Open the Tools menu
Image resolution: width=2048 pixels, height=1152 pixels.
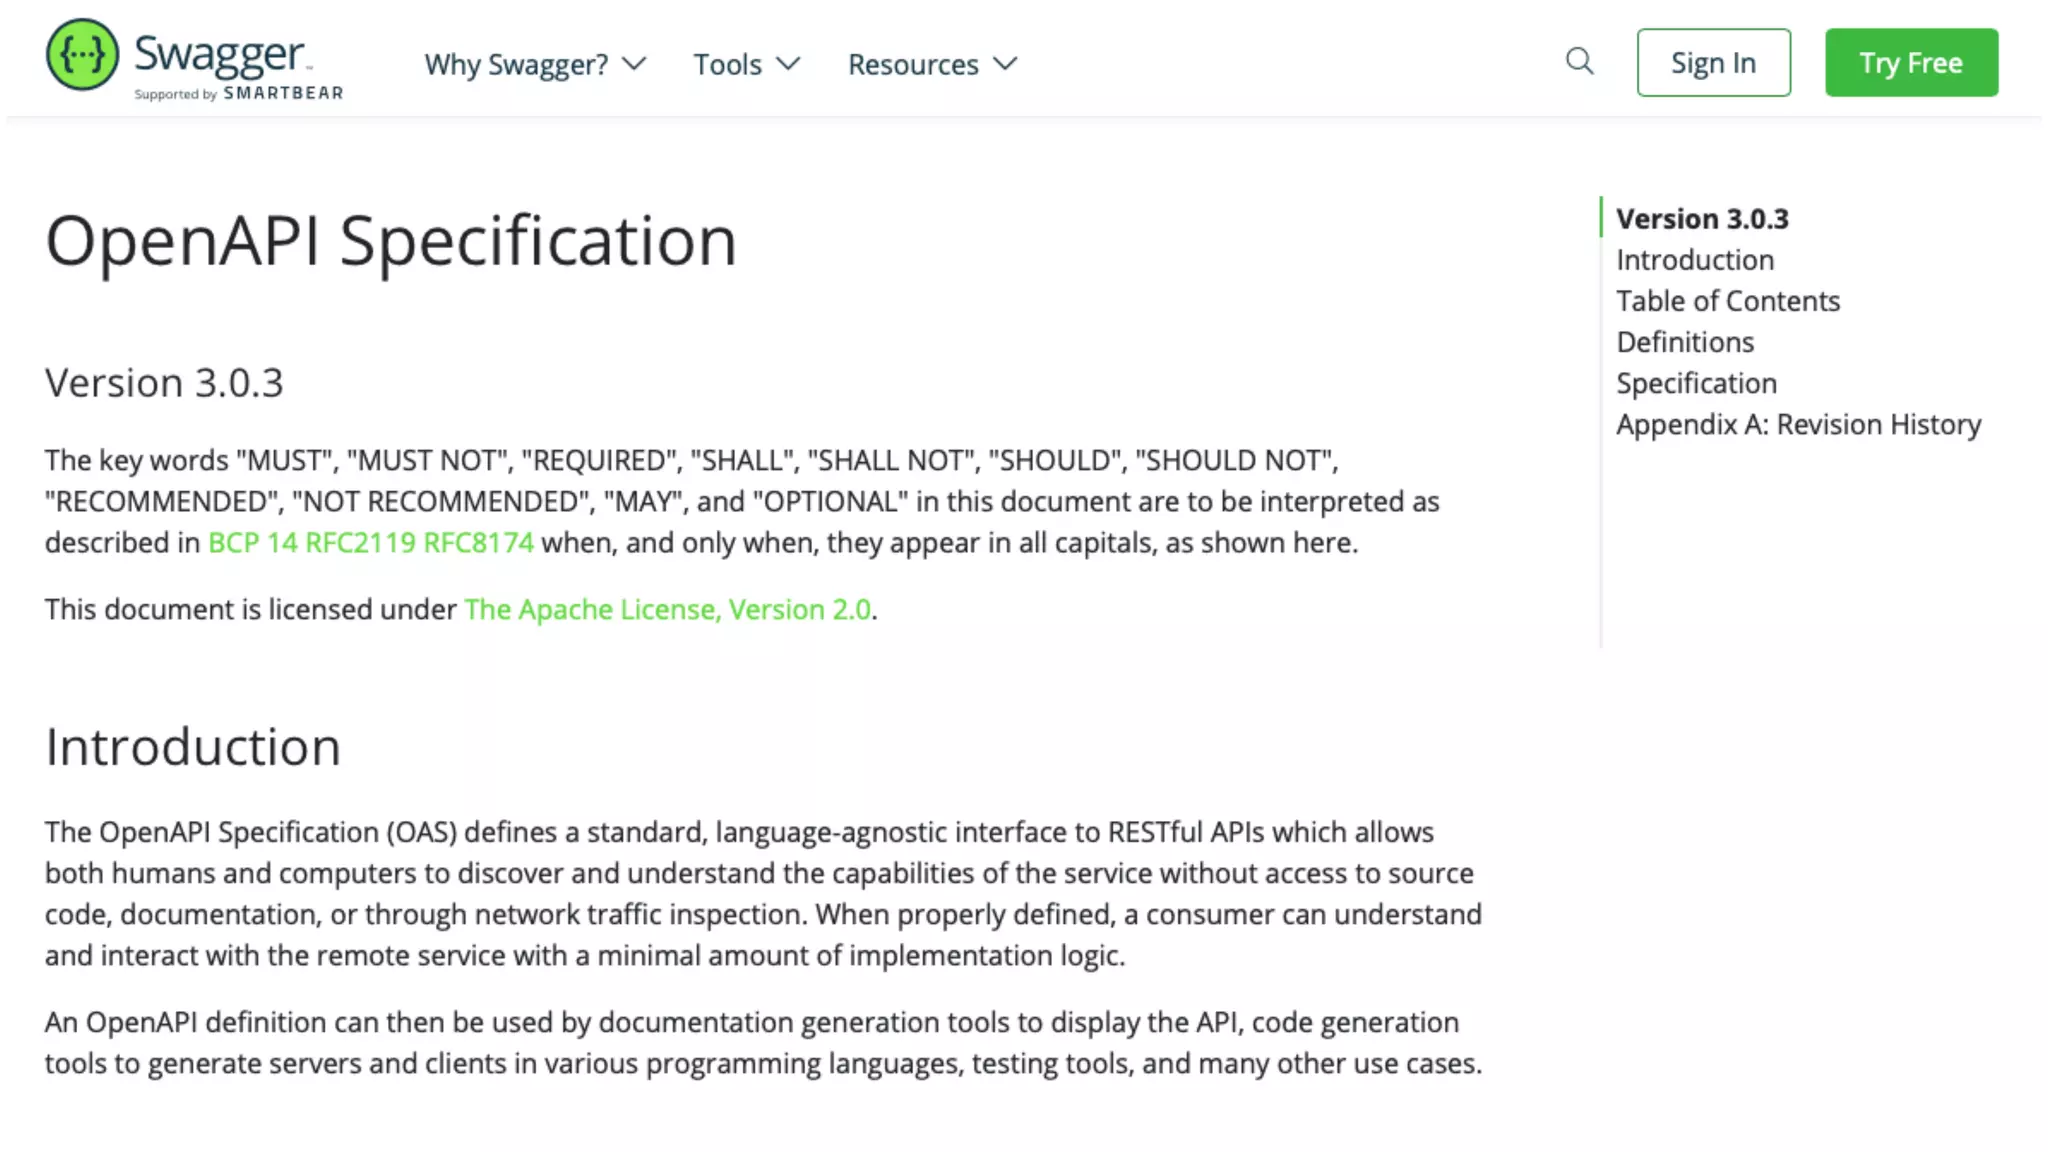(x=727, y=64)
